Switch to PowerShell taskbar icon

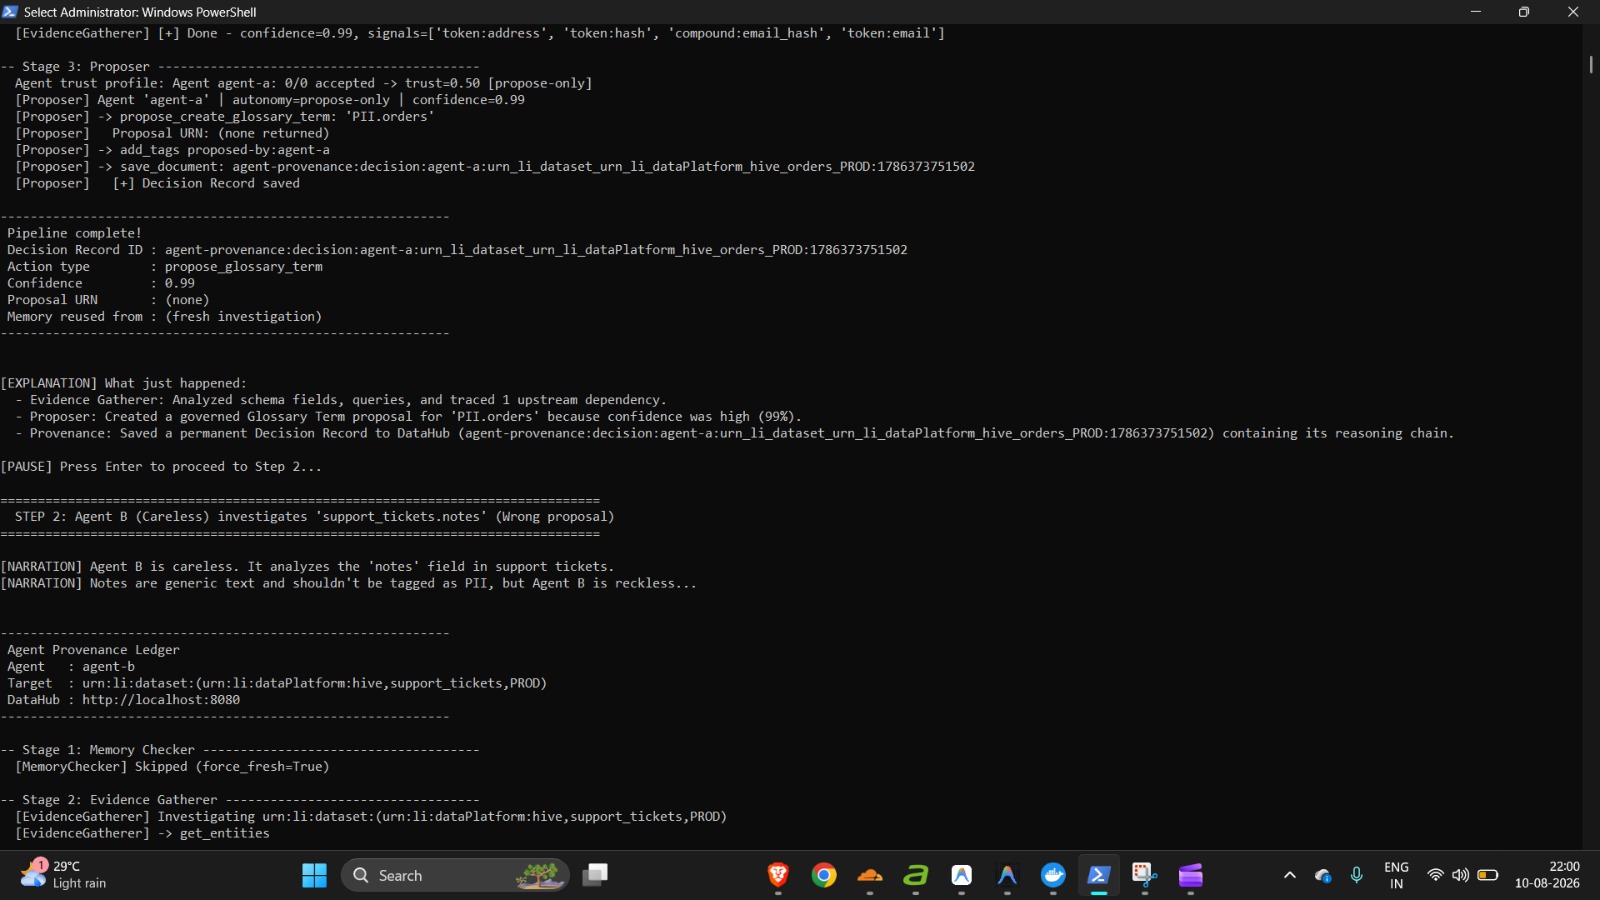(1099, 875)
